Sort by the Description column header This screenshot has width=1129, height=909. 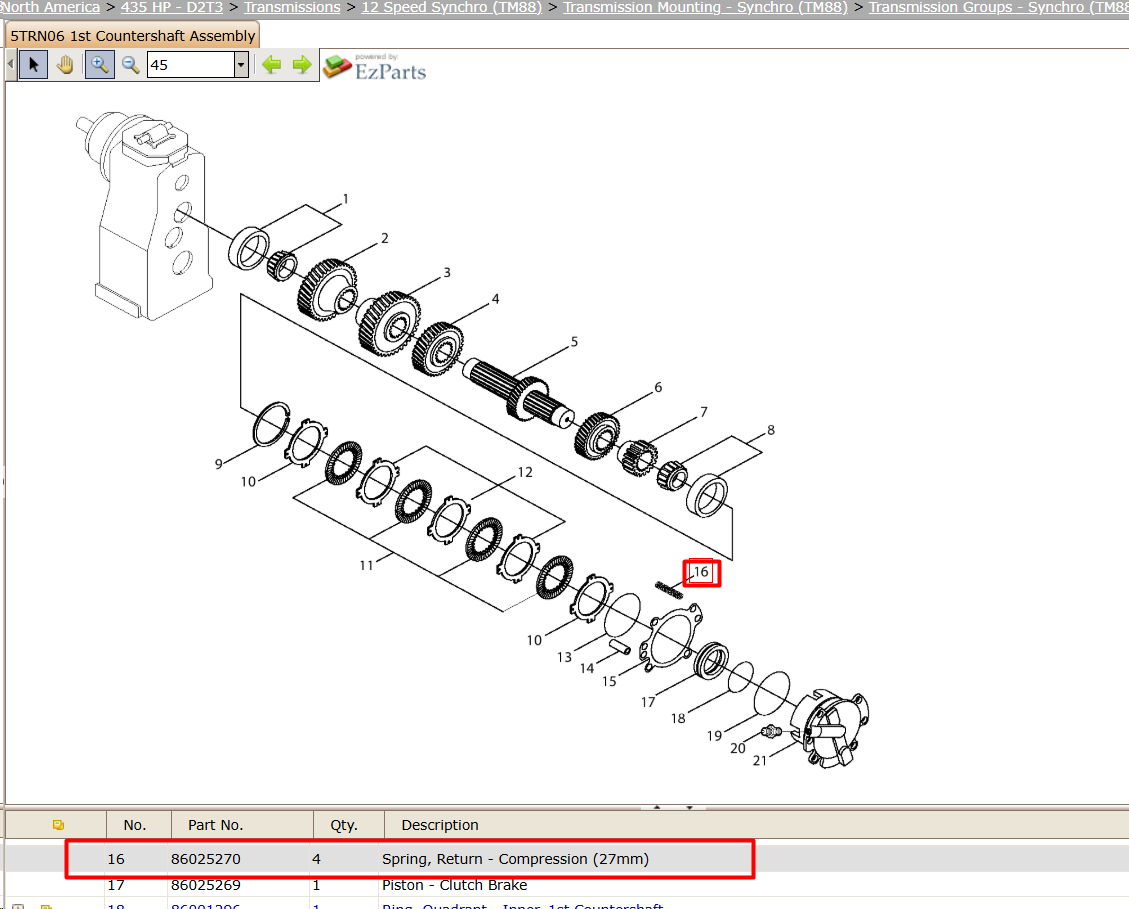pyautogui.click(x=439, y=825)
